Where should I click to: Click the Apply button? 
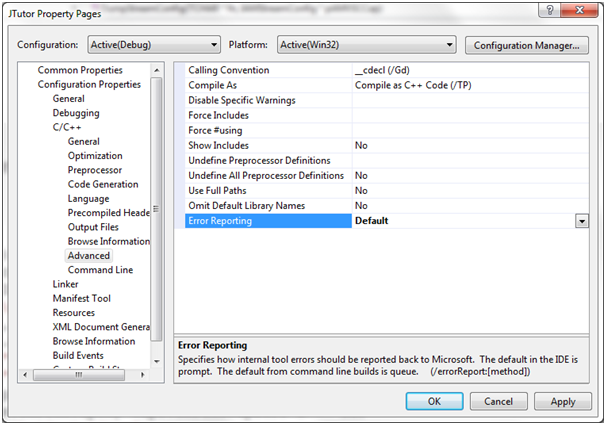pyautogui.click(x=563, y=401)
